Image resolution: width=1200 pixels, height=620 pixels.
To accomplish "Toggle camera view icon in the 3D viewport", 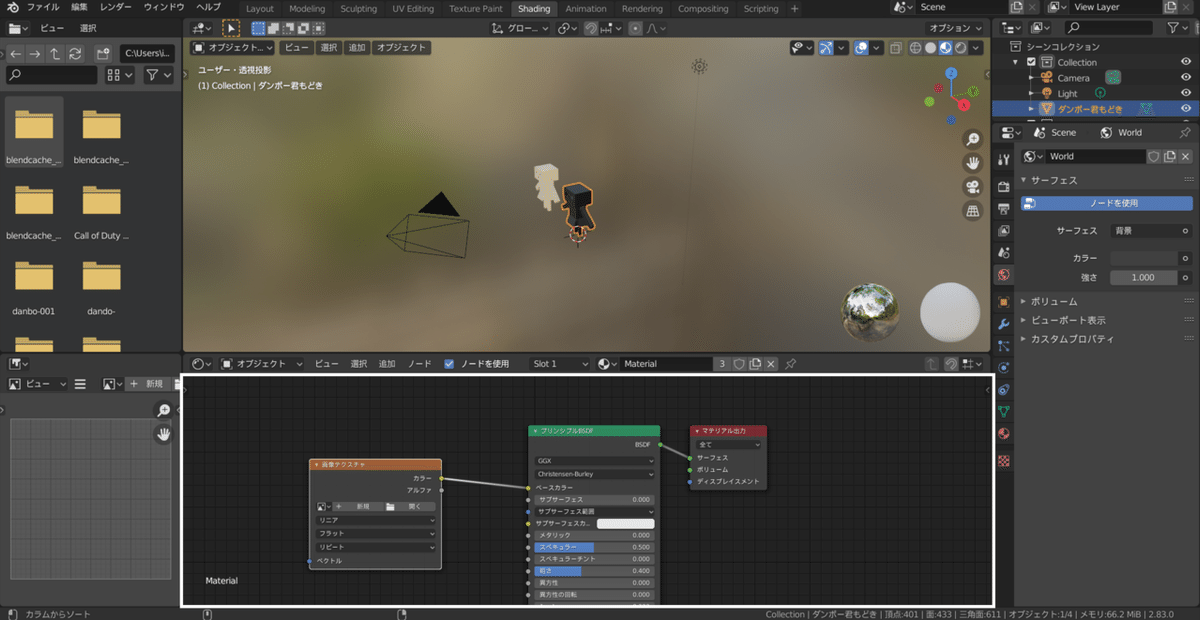I will click(x=973, y=187).
